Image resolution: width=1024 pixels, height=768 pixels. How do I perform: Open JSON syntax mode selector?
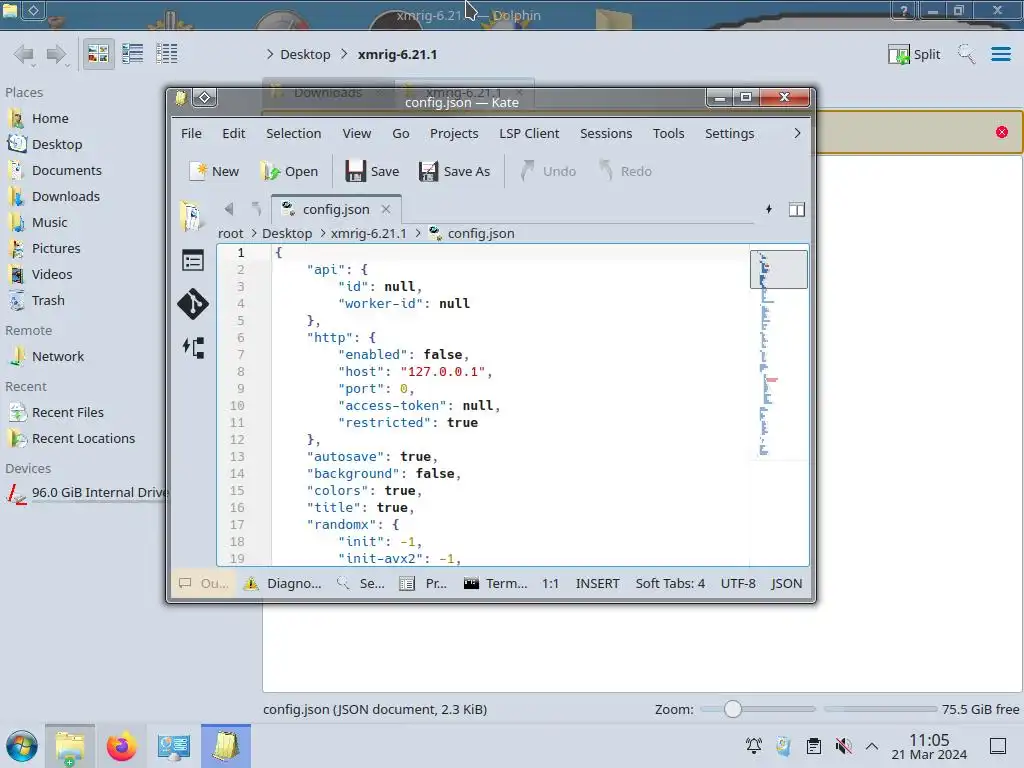click(786, 583)
